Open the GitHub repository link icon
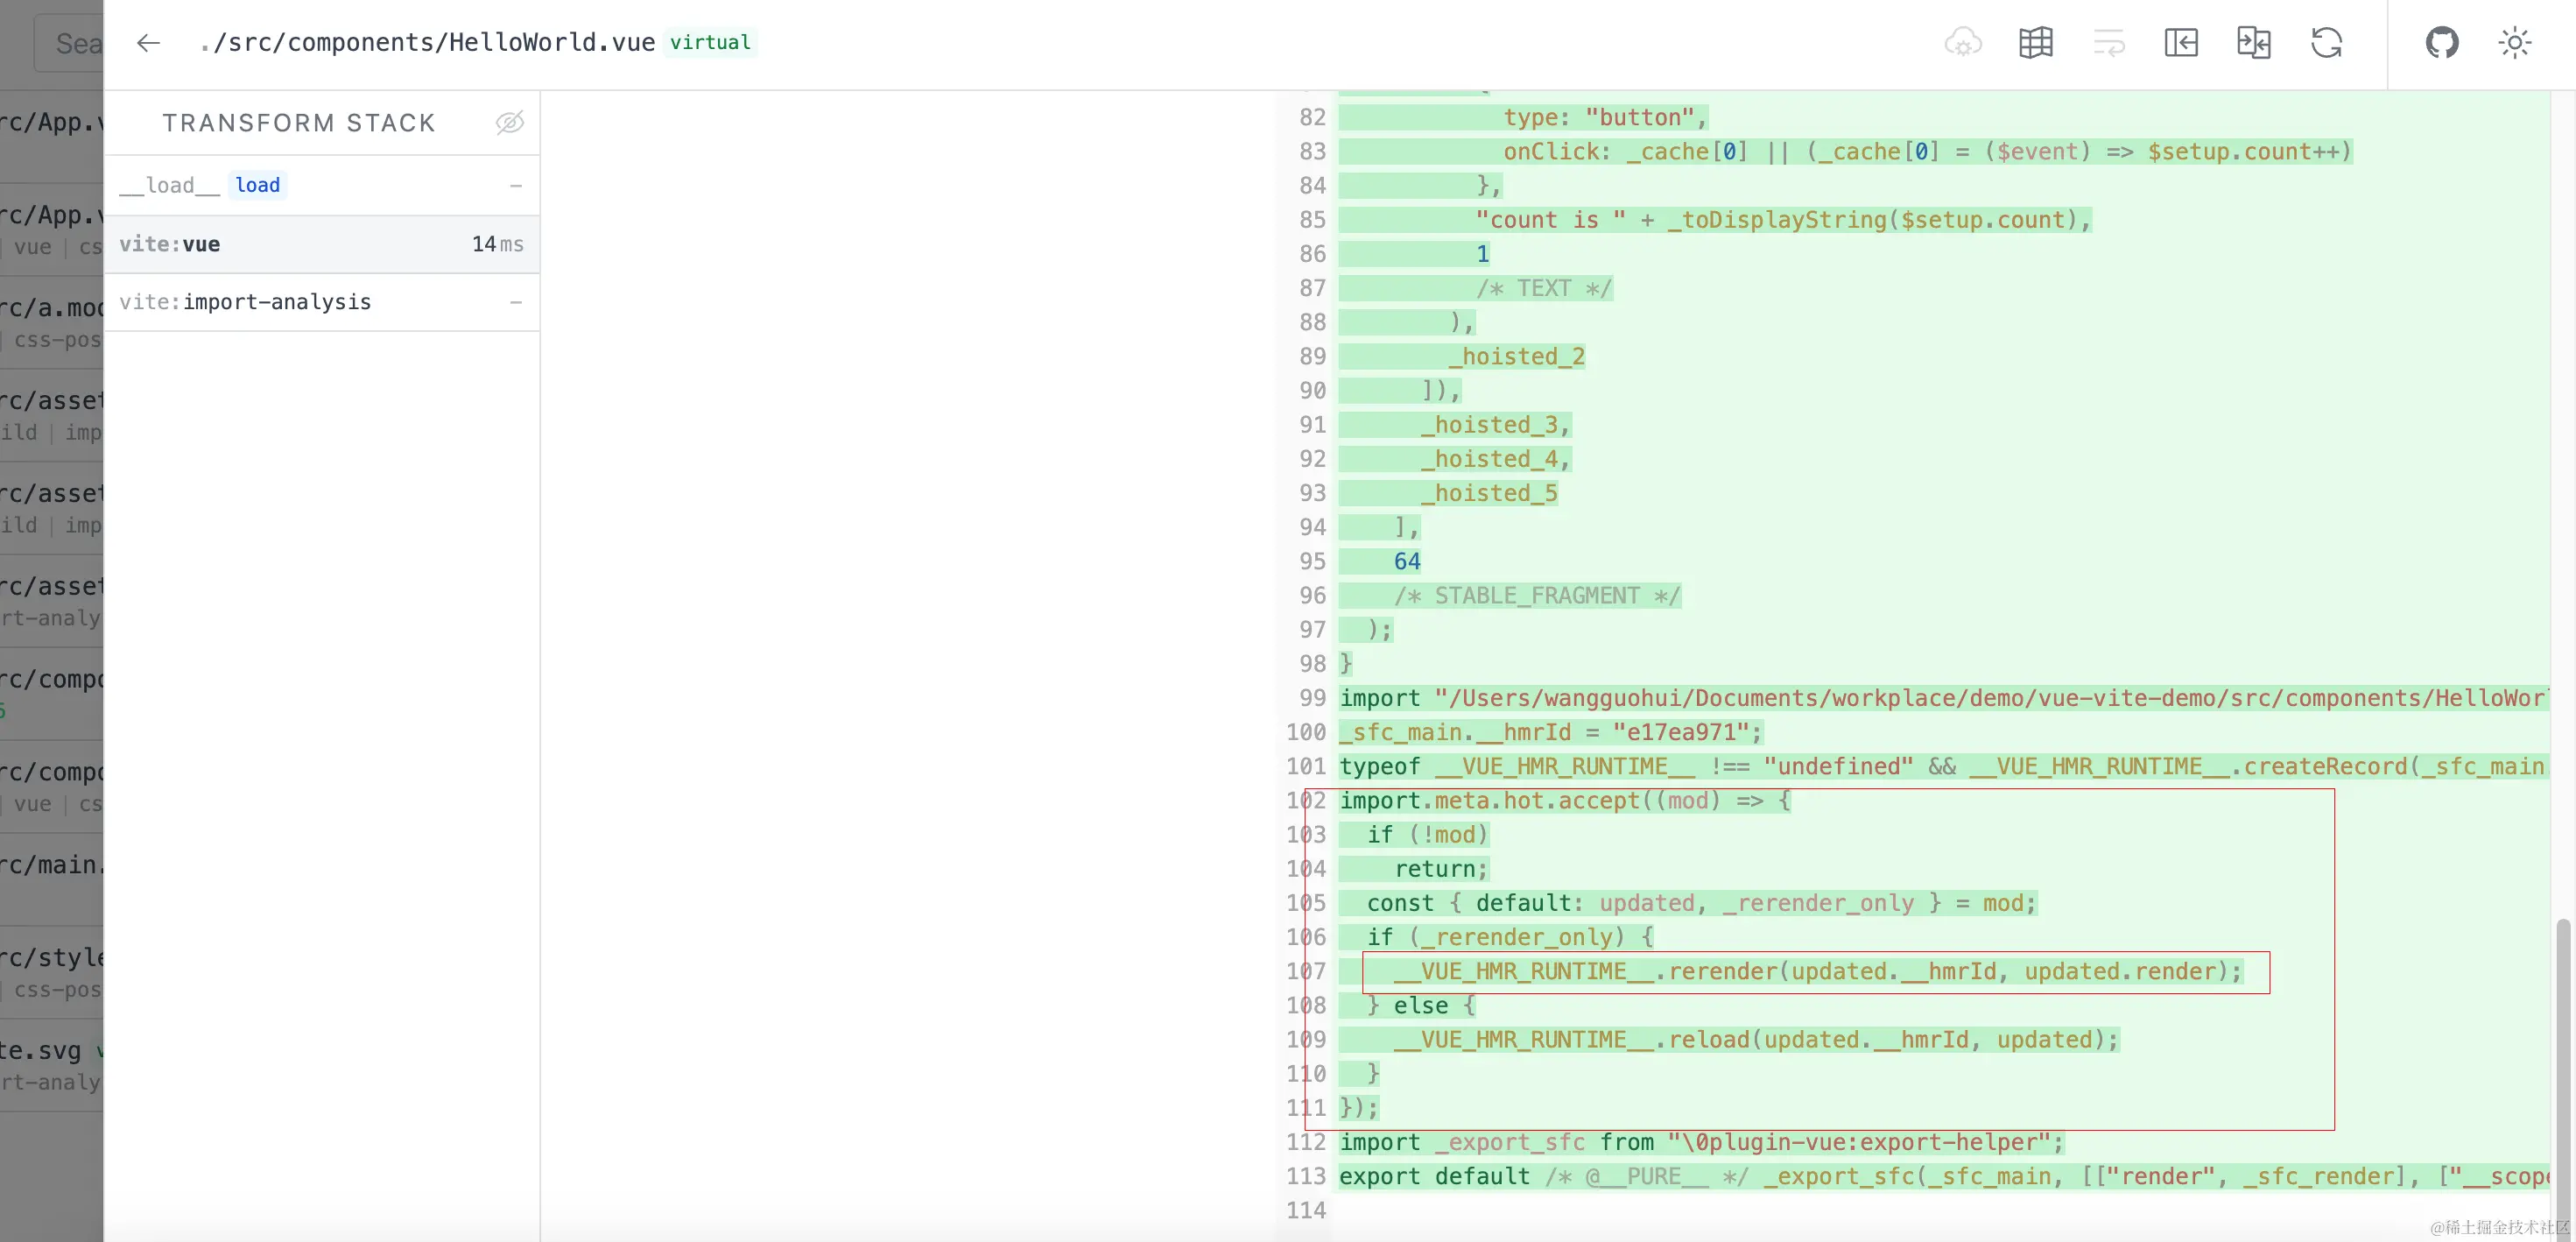This screenshot has width=2576, height=1242. coord(2442,43)
